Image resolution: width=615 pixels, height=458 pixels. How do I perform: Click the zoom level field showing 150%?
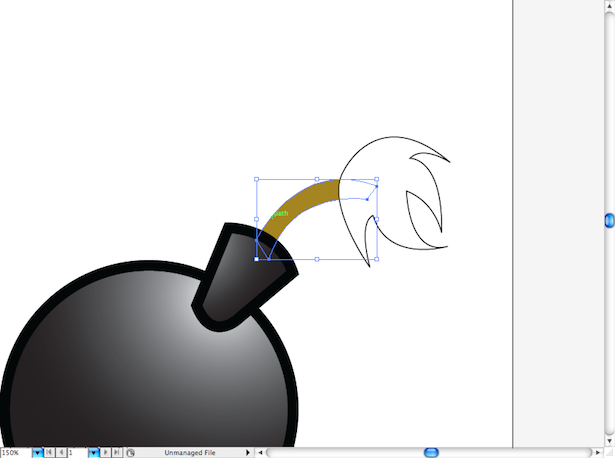click(16, 453)
